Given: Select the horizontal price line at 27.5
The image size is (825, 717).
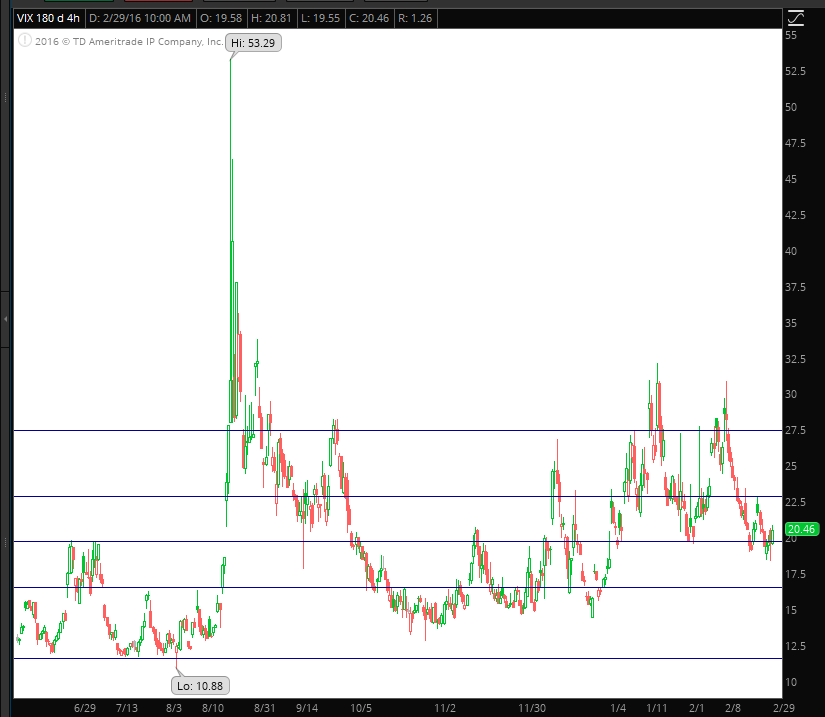Looking at the screenshot, I should click(398, 431).
